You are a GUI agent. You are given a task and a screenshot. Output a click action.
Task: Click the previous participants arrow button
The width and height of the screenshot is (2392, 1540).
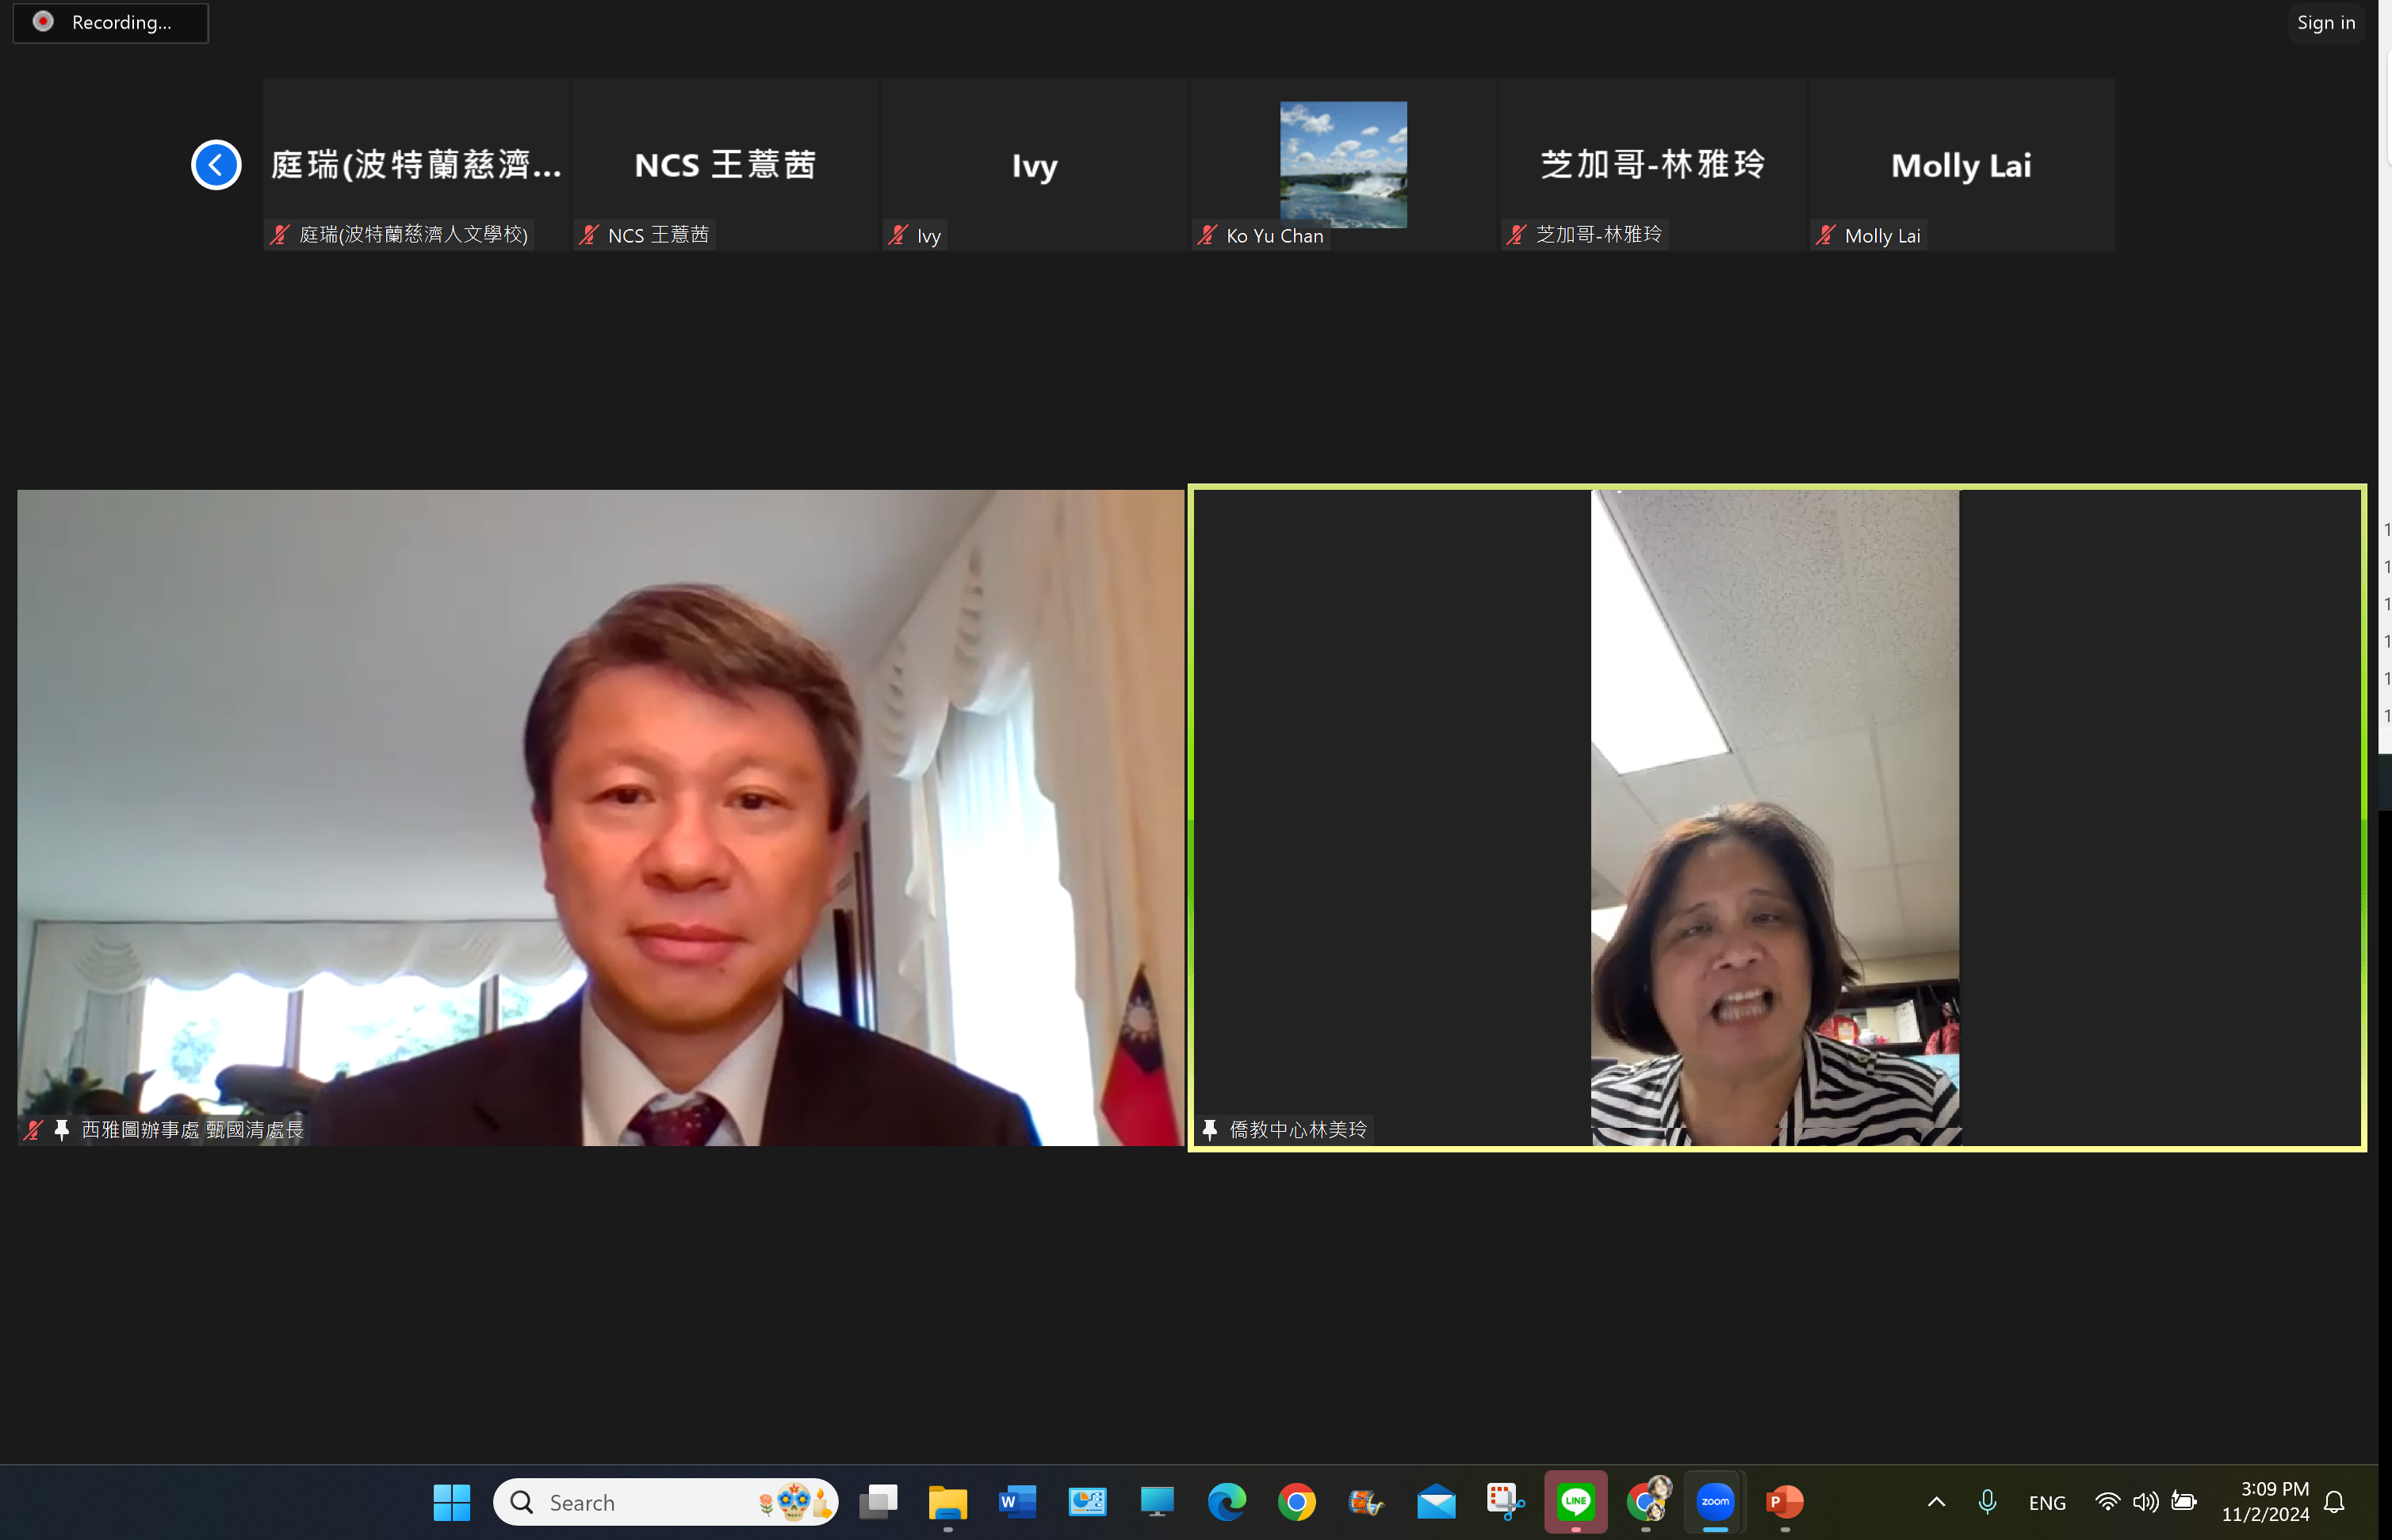(216, 165)
